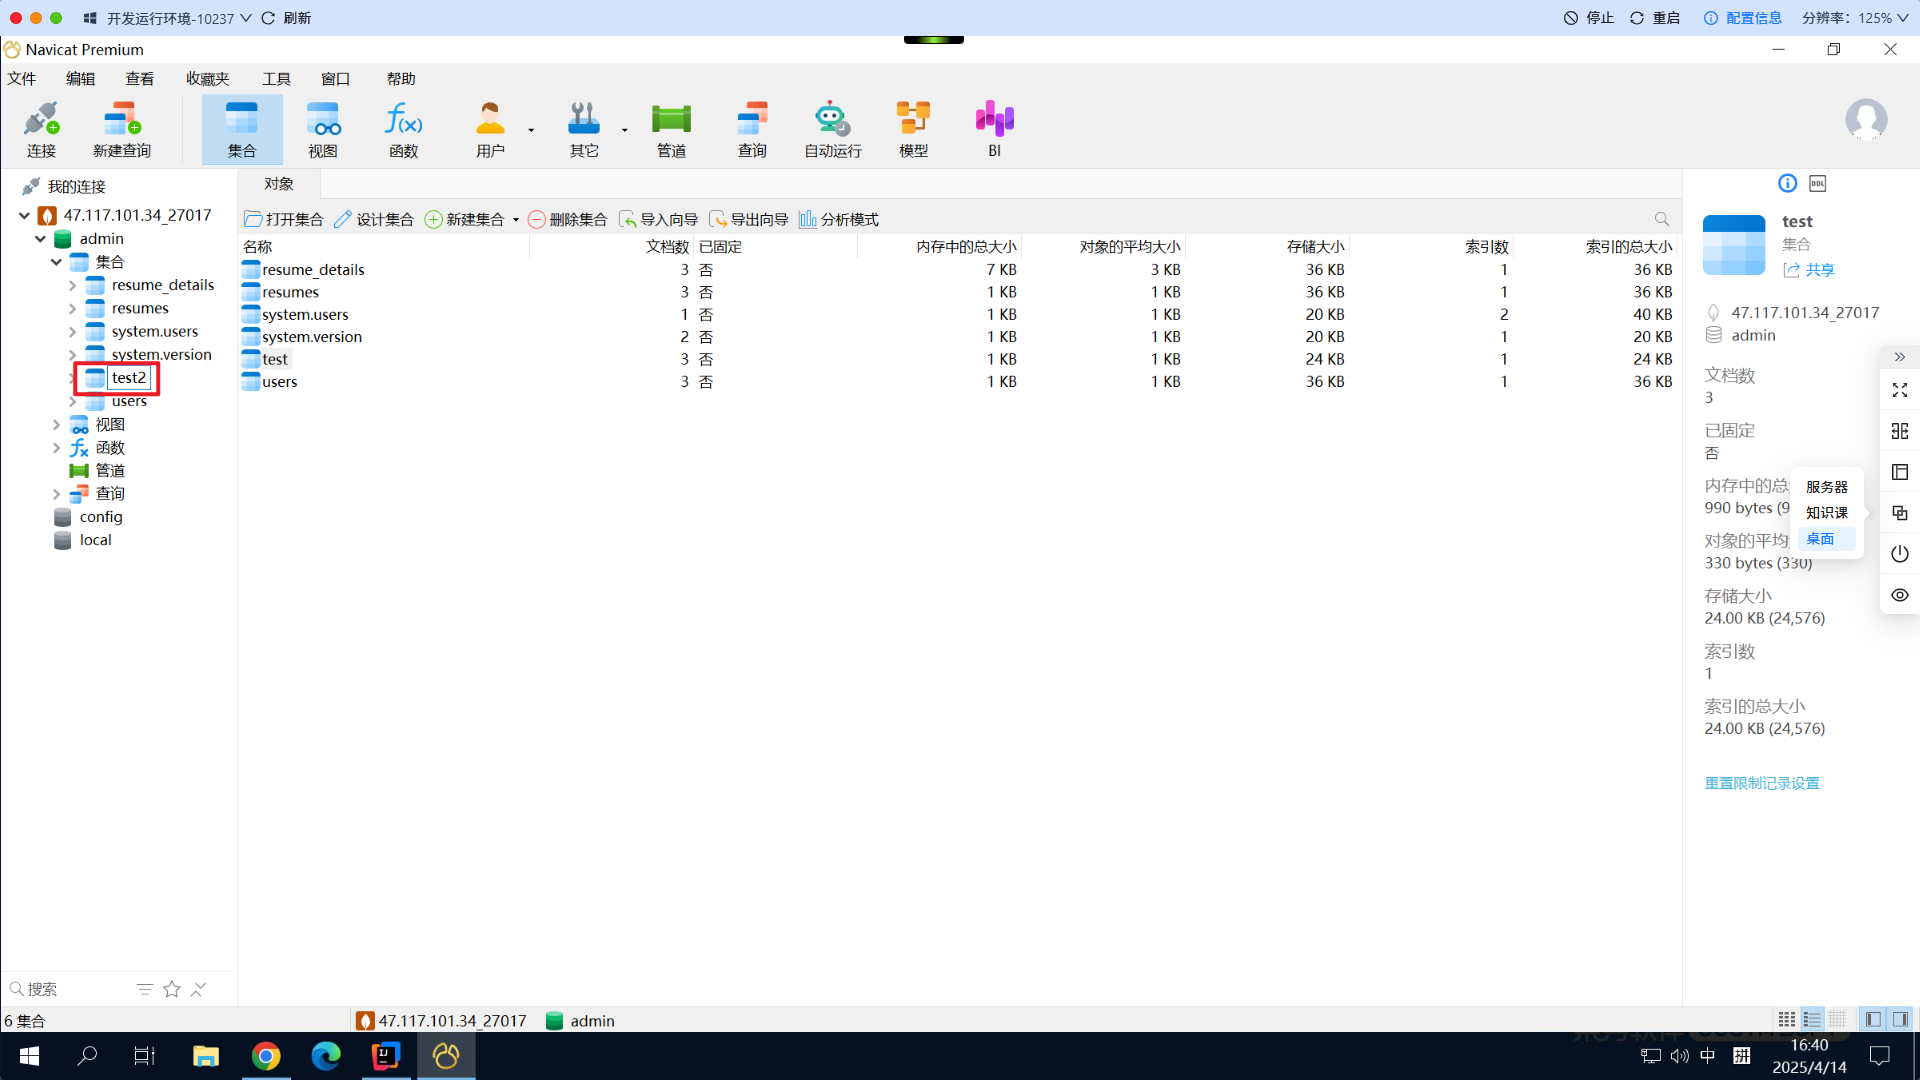Screen dimensions: 1920x1080
Task: Click the 共享 share link
Action: 1809,270
